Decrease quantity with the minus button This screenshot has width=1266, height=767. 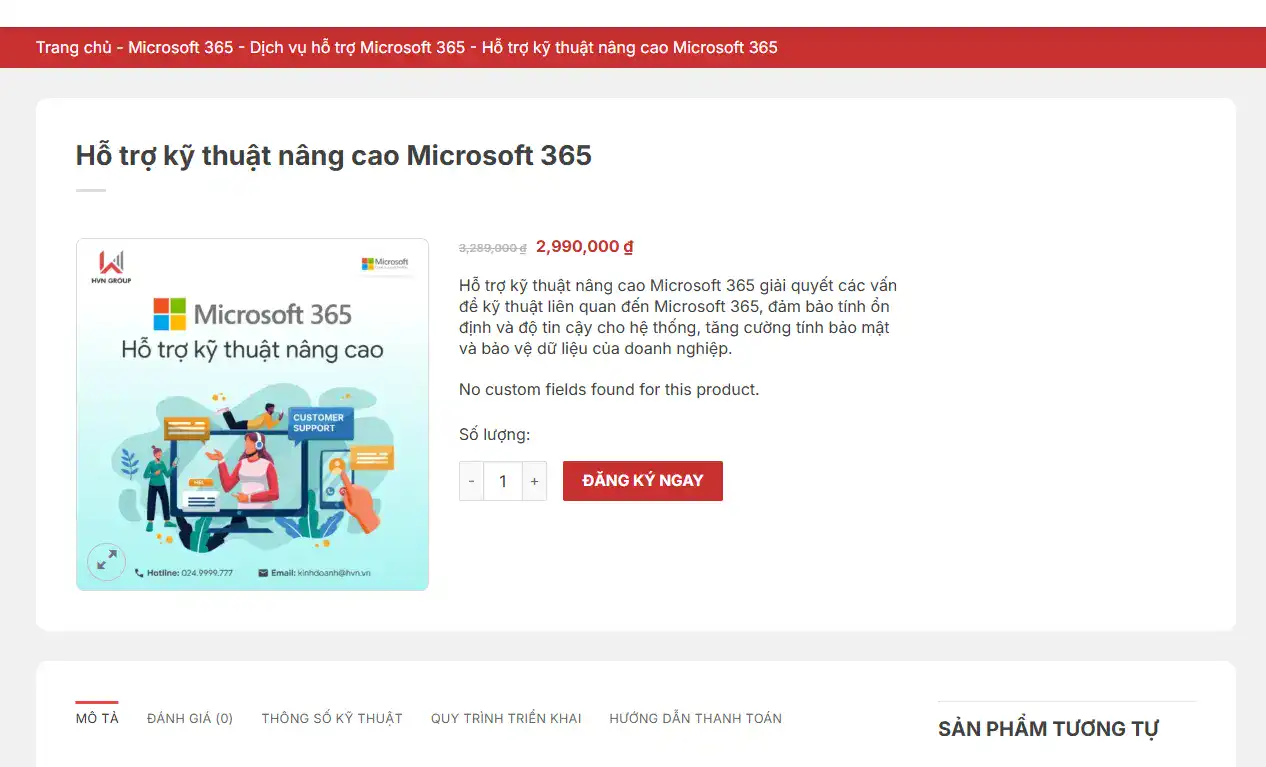coord(471,481)
